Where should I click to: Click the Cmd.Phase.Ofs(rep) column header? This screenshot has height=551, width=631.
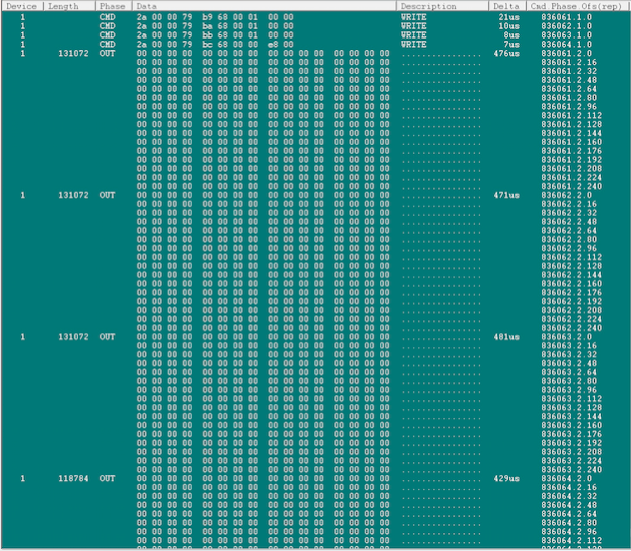click(578, 6)
